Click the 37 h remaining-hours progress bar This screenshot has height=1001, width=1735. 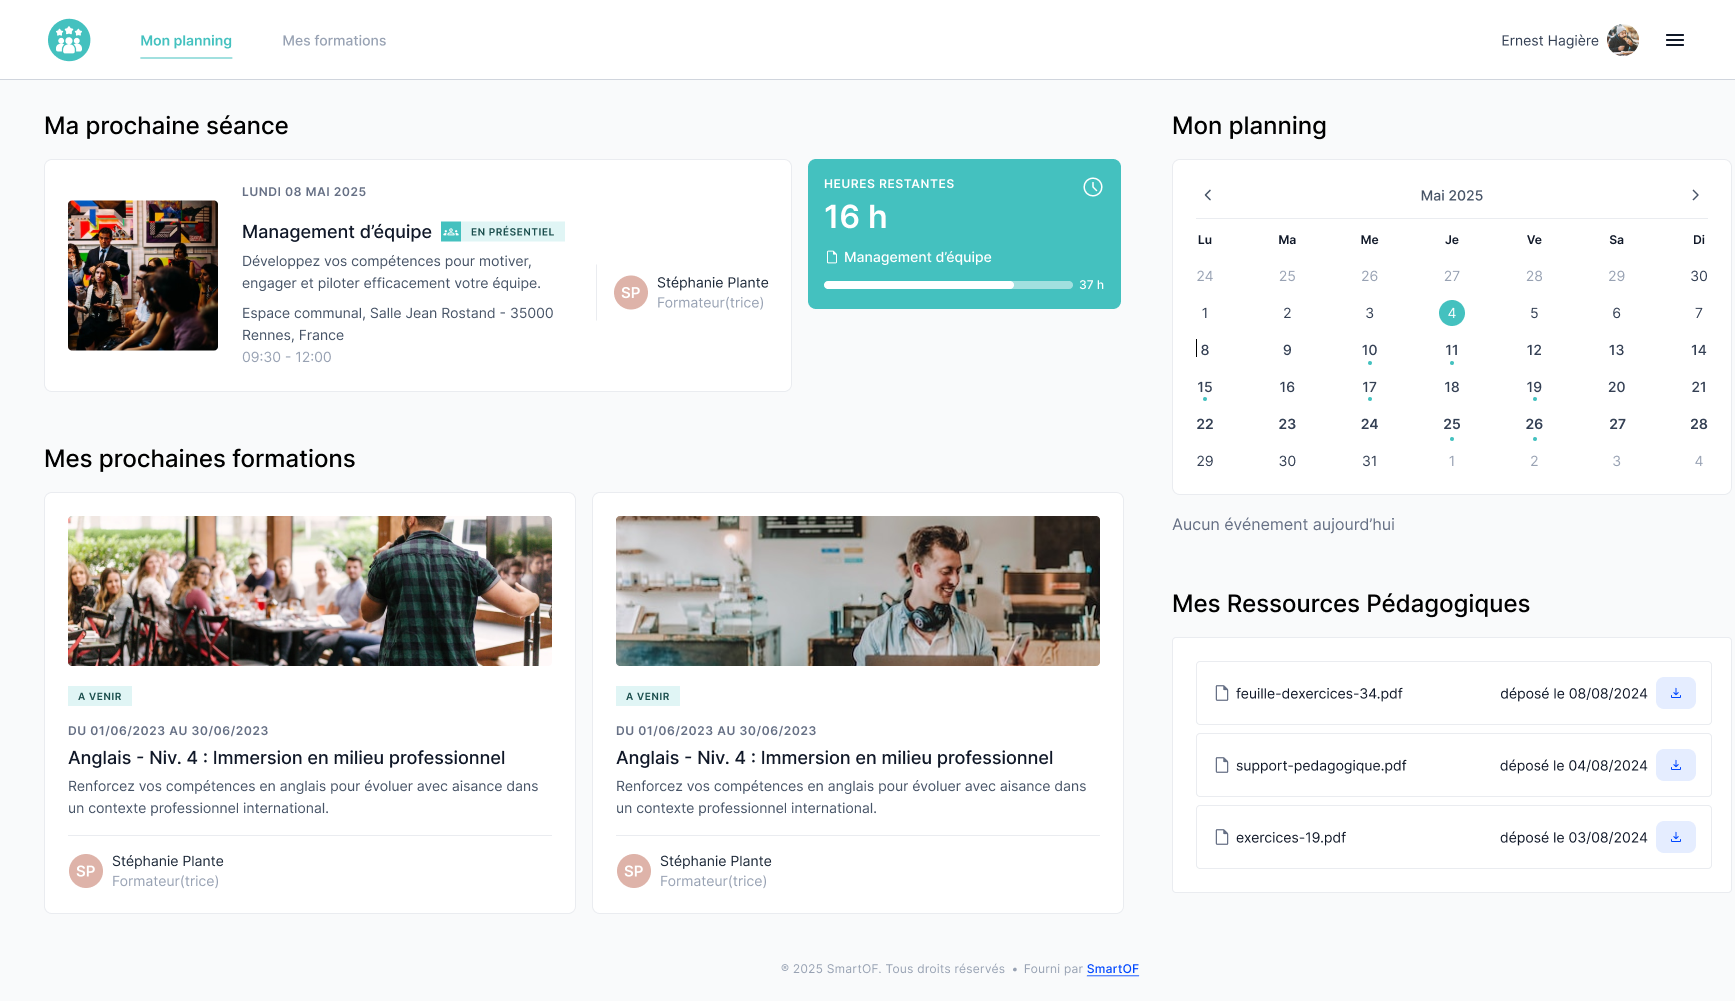click(x=948, y=285)
